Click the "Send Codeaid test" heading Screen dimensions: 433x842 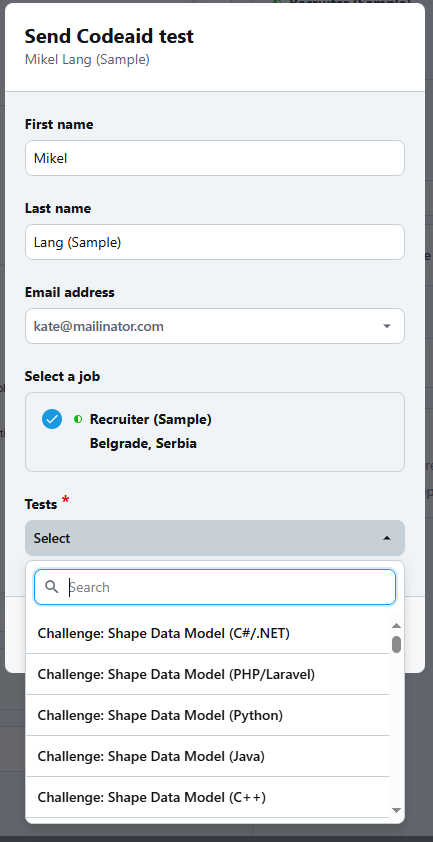[x=109, y=36]
